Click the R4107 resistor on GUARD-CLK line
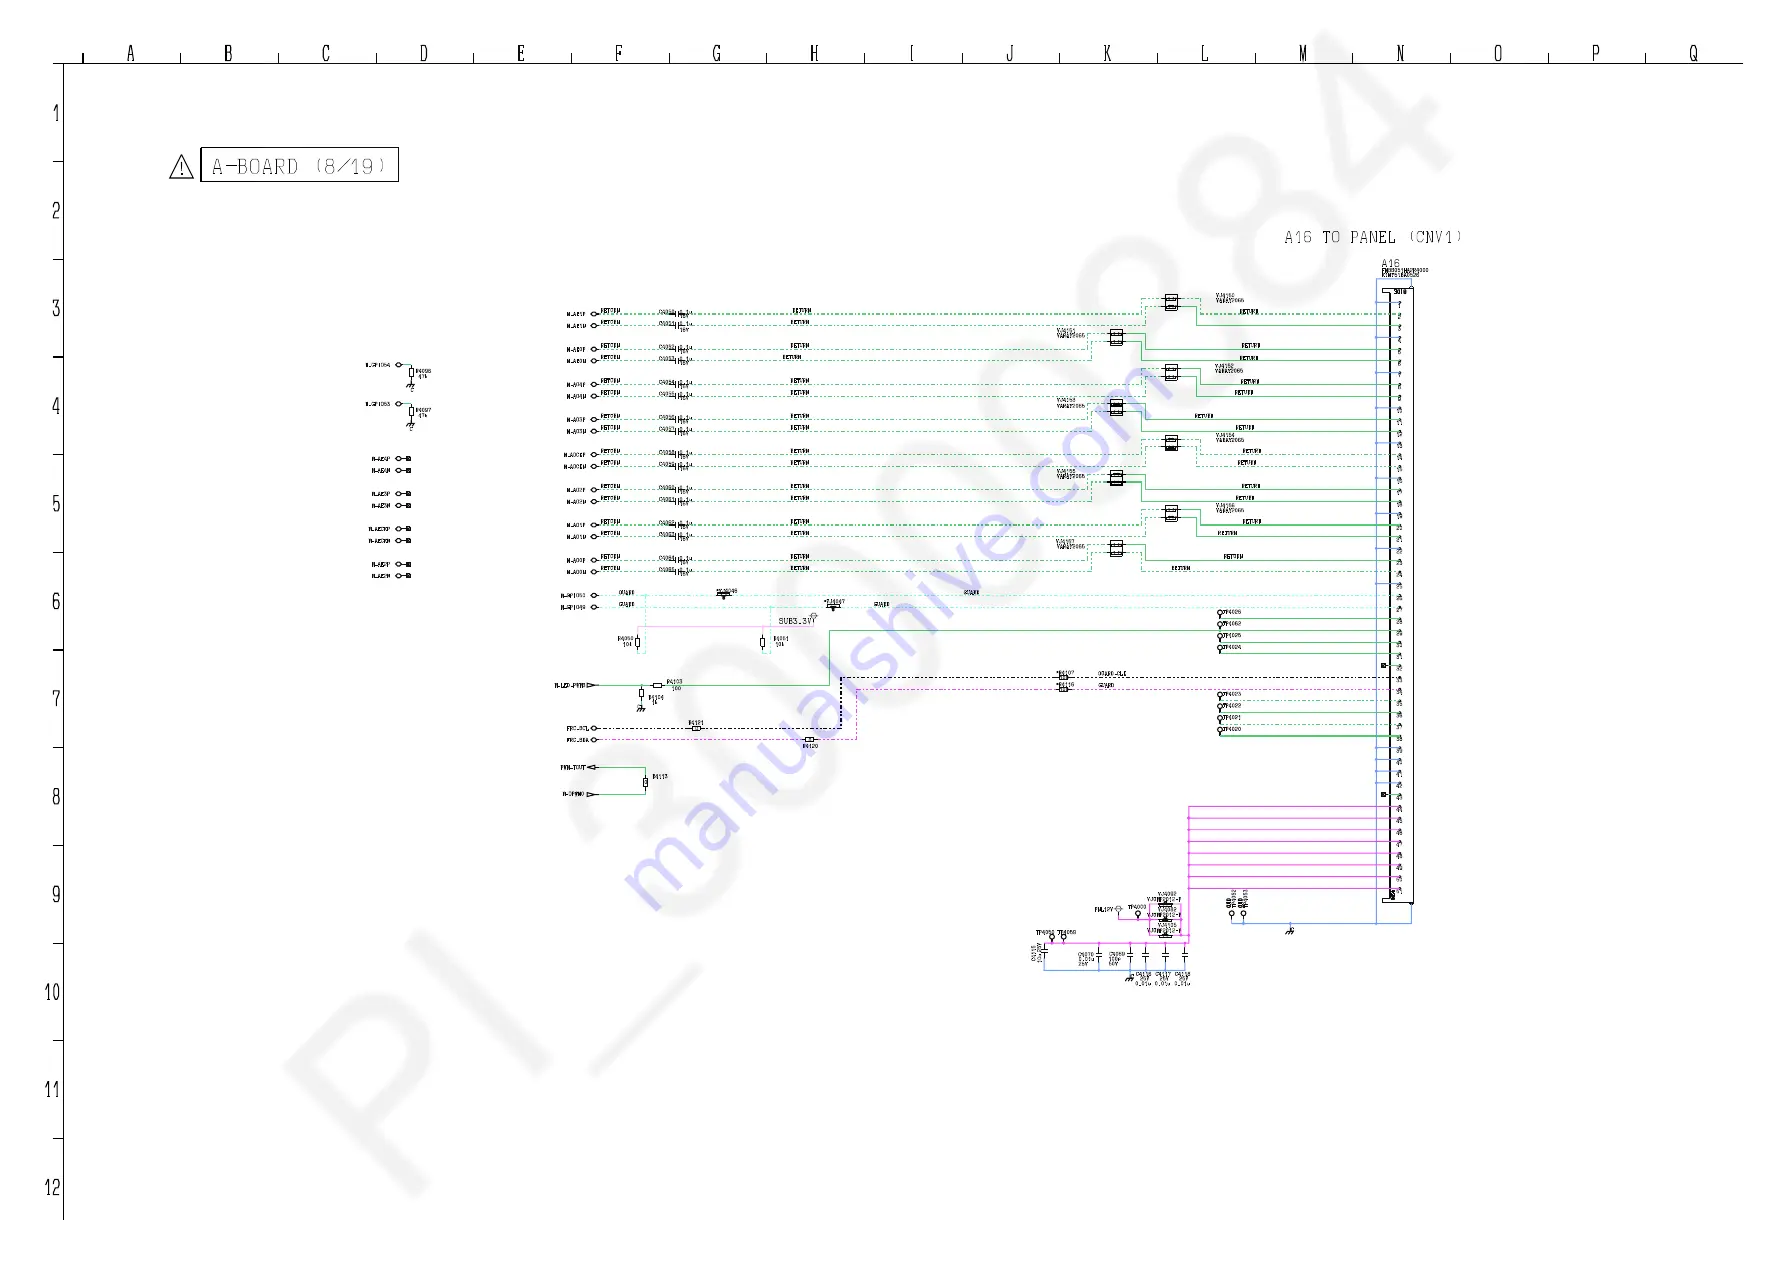The image size is (1787, 1263). (x=1063, y=677)
